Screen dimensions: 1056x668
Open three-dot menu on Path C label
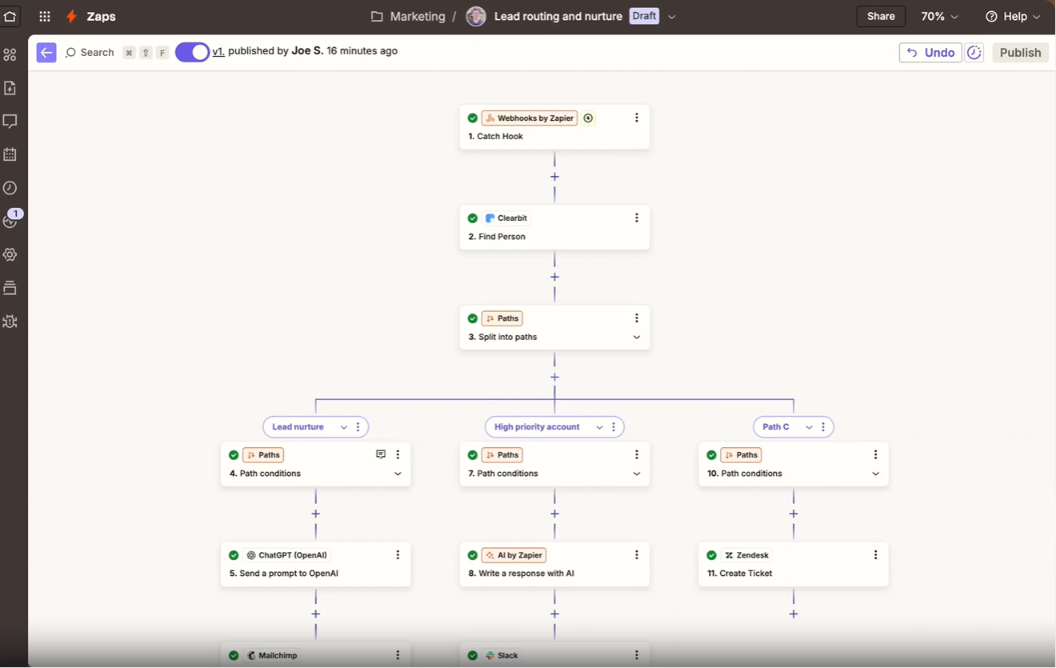[x=823, y=427]
